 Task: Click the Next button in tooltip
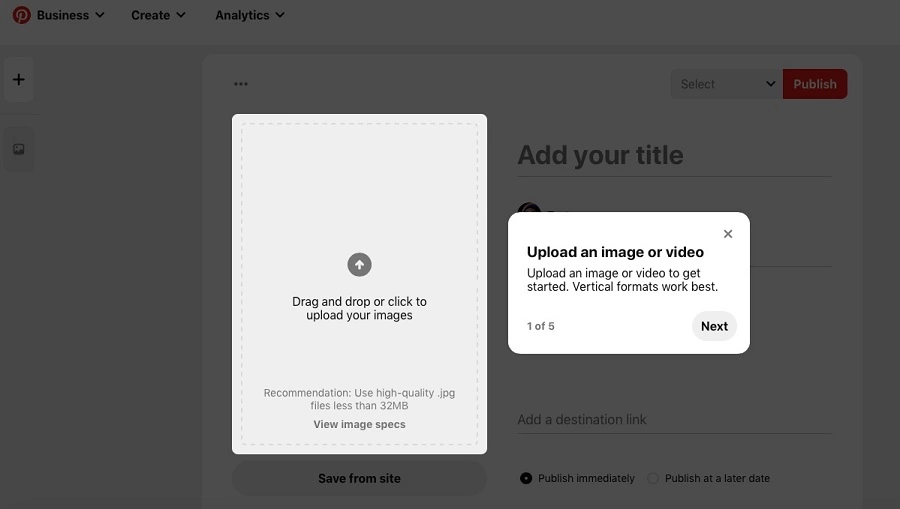click(714, 326)
